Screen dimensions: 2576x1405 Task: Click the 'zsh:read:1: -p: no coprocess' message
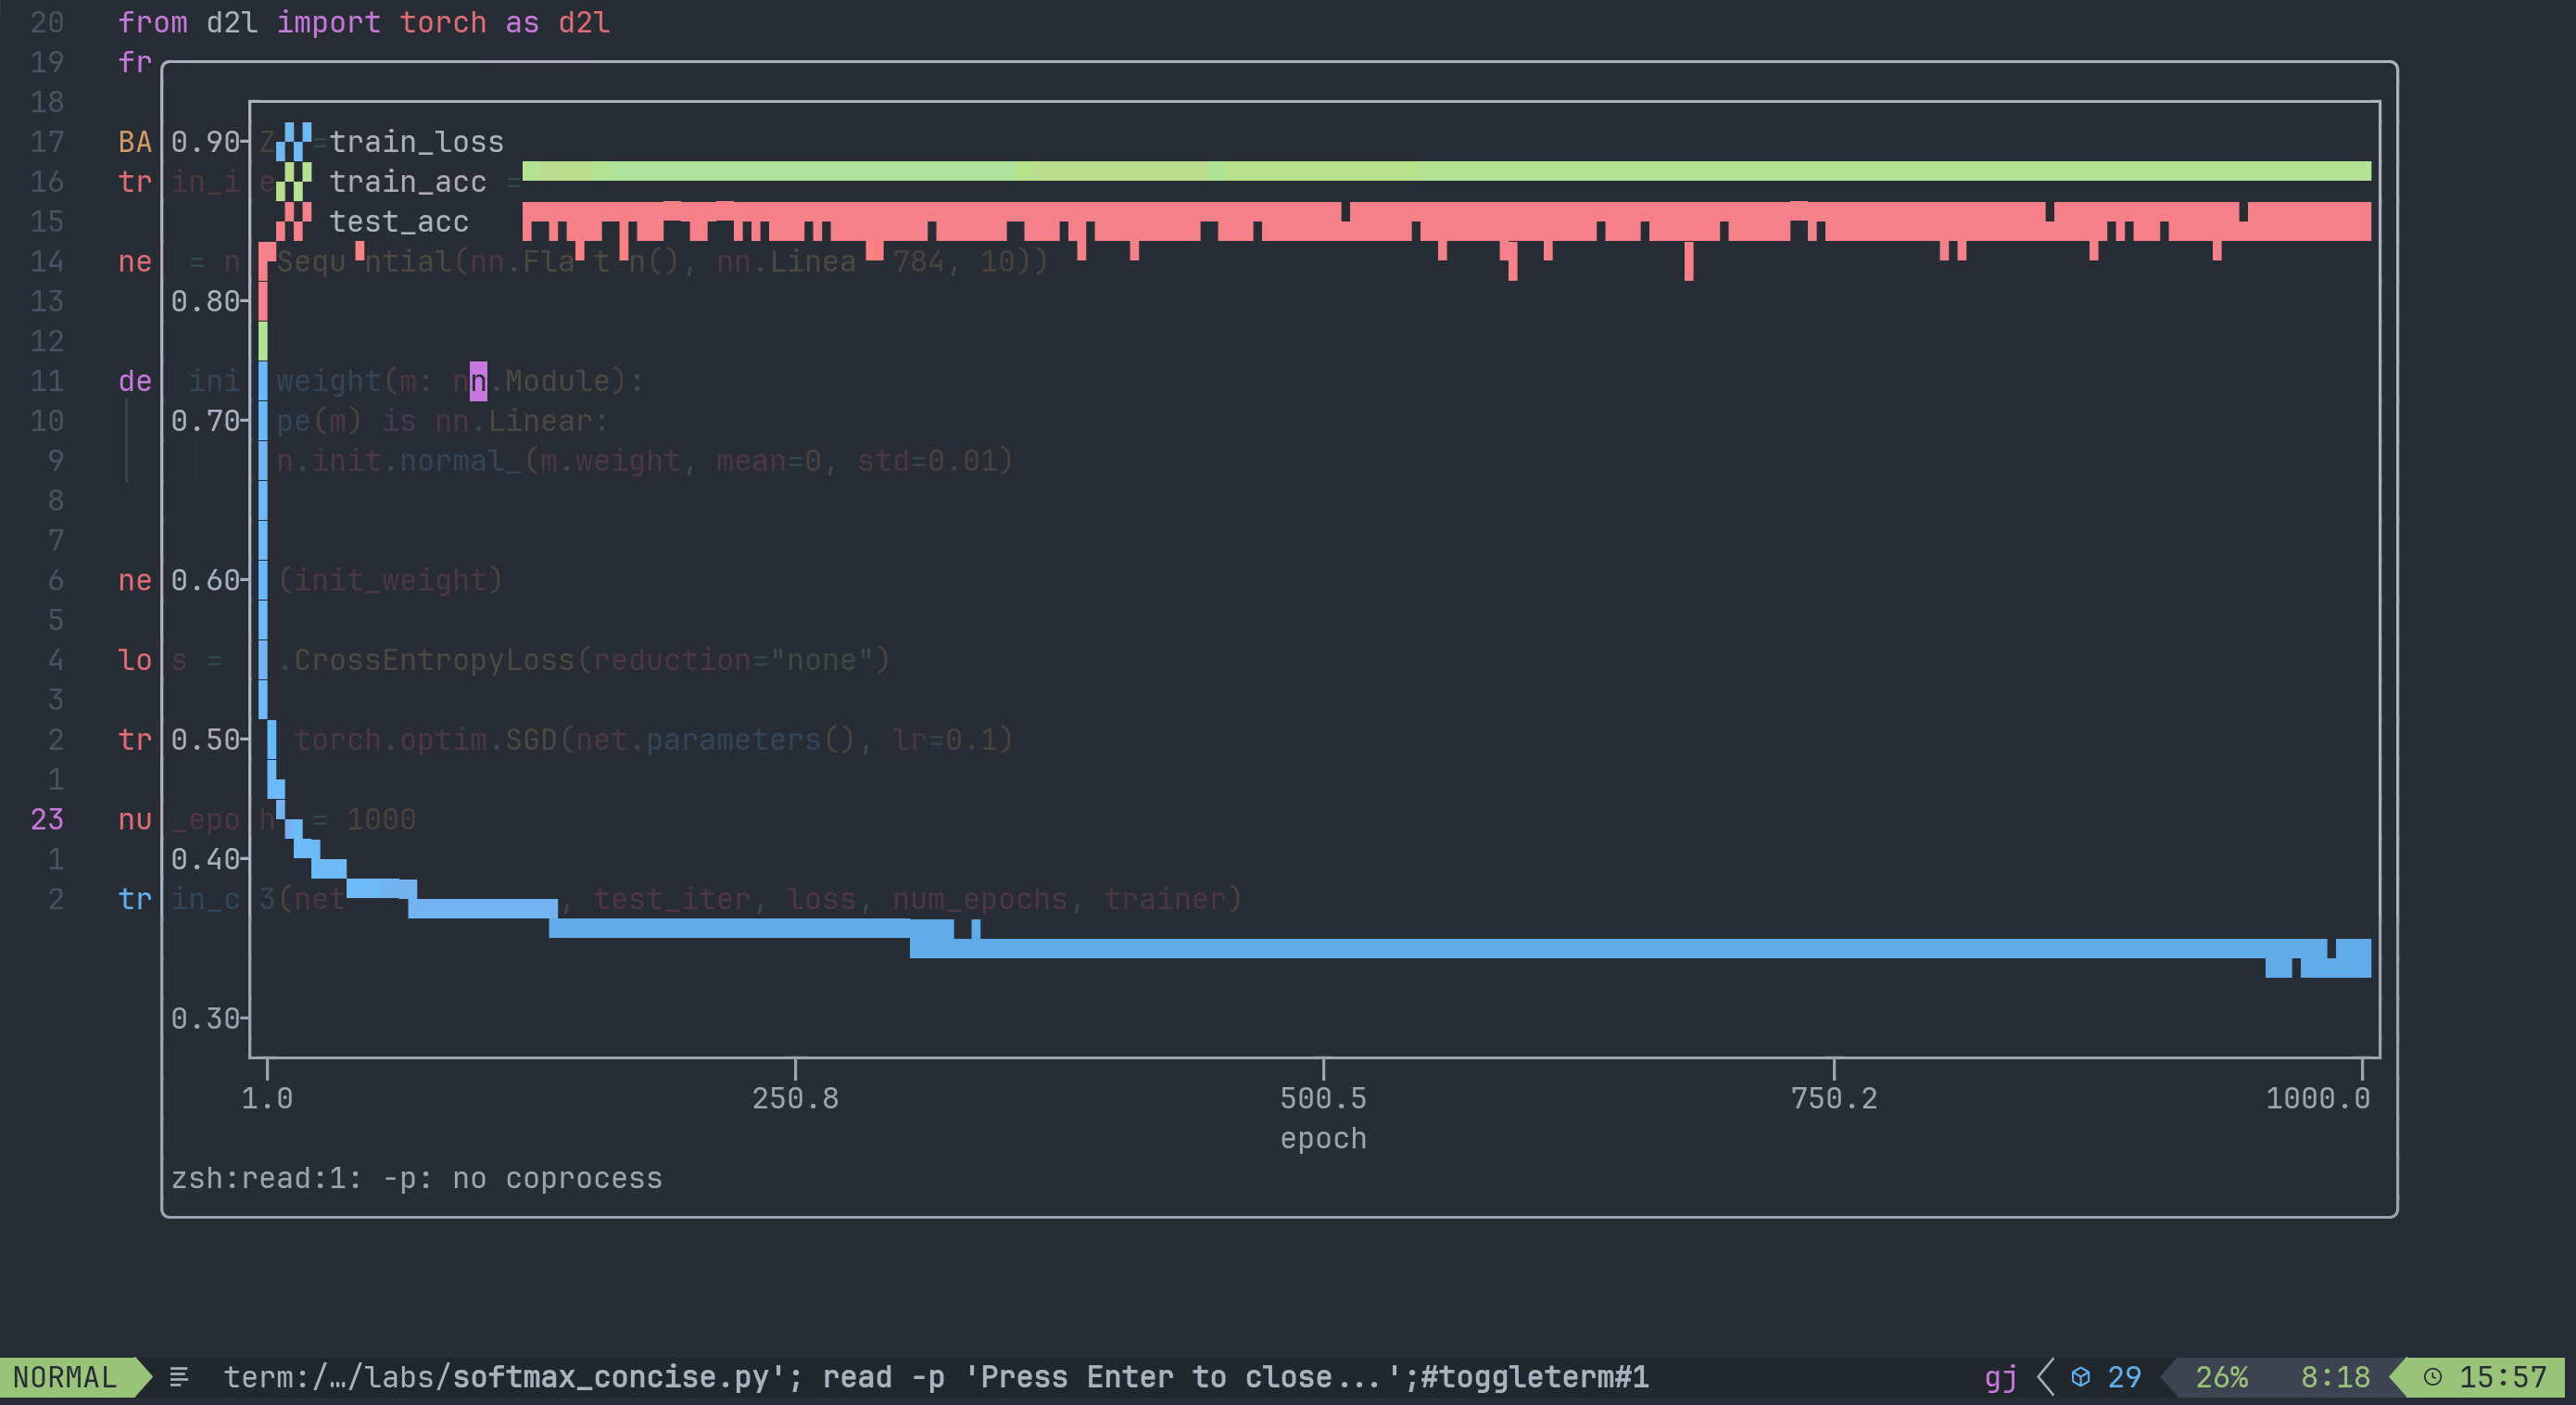coord(416,1178)
